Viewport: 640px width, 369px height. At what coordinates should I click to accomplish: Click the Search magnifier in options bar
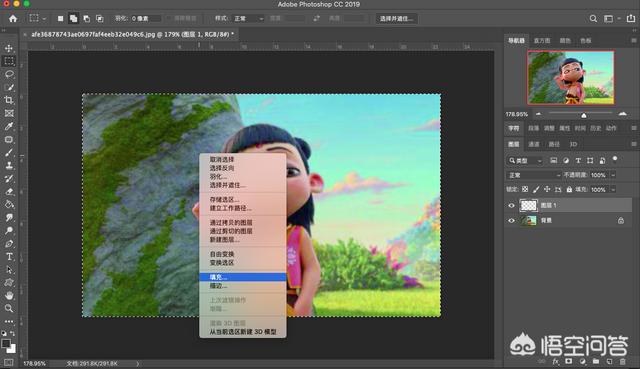pyautogui.click(x=593, y=18)
